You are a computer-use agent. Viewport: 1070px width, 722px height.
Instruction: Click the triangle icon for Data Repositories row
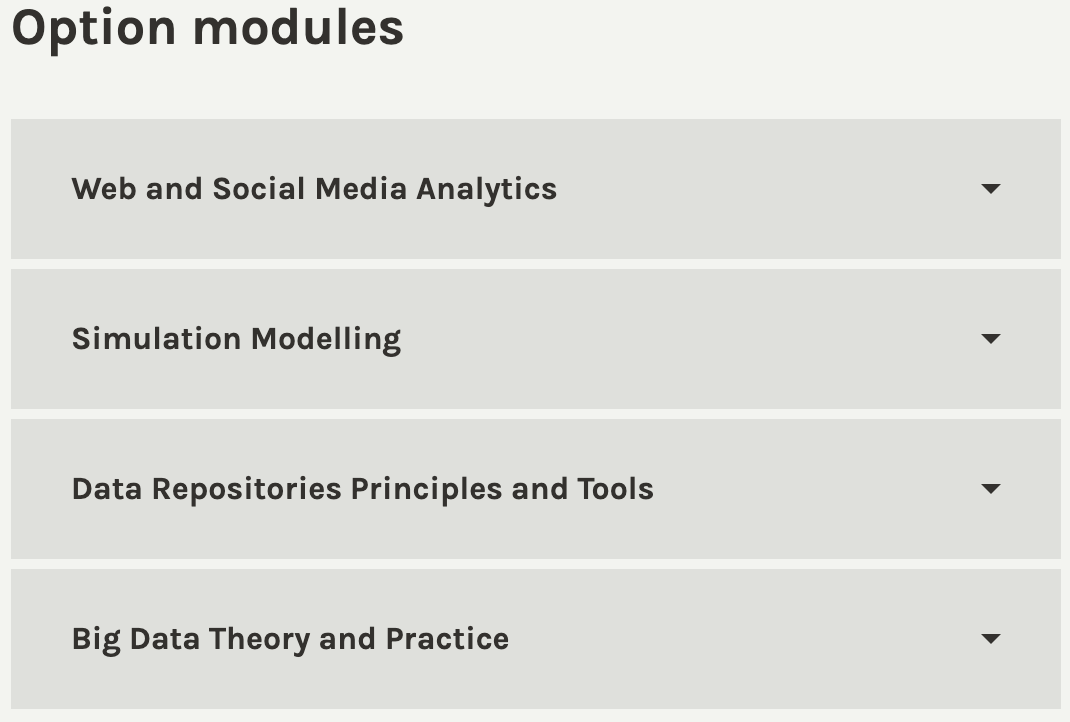click(990, 489)
